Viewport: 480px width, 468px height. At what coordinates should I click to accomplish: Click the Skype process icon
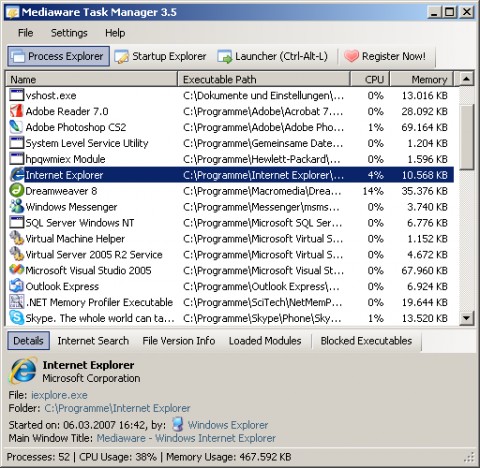[x=16, y=318]
